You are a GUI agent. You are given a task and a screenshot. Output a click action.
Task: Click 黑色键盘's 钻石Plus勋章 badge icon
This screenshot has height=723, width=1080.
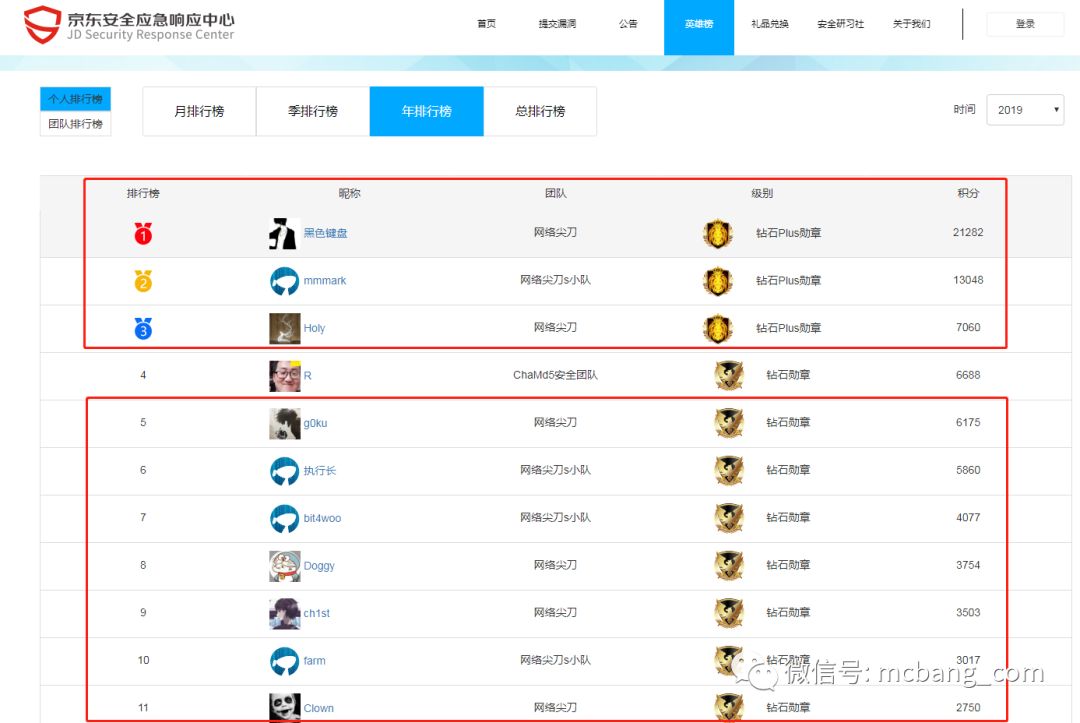717,234
